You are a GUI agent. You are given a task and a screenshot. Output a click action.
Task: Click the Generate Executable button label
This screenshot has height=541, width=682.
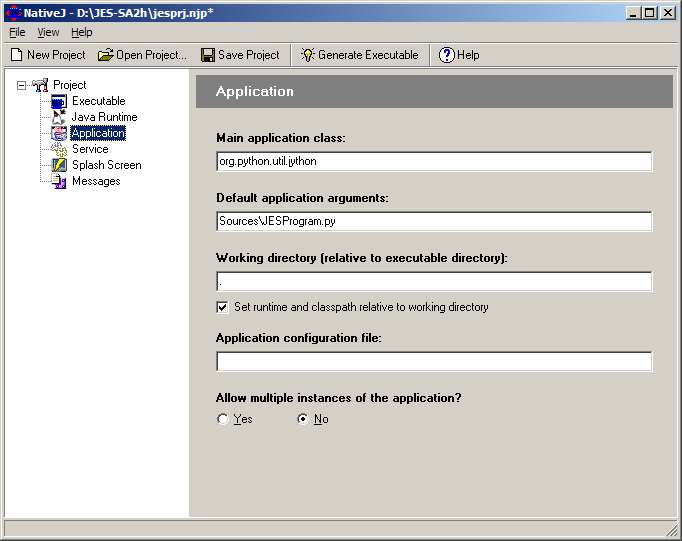click(368, 55)
